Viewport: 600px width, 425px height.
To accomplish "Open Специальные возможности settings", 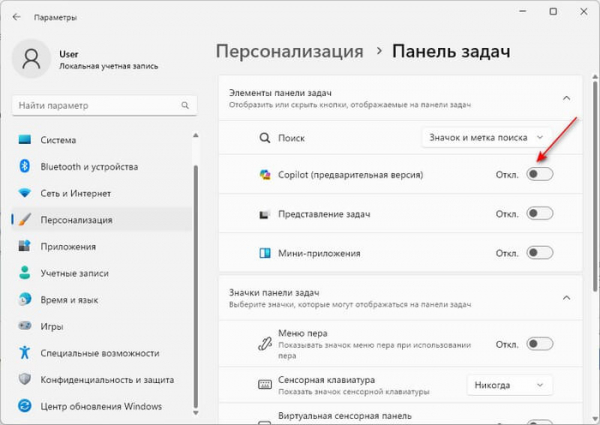I will (x=101, y=353).
